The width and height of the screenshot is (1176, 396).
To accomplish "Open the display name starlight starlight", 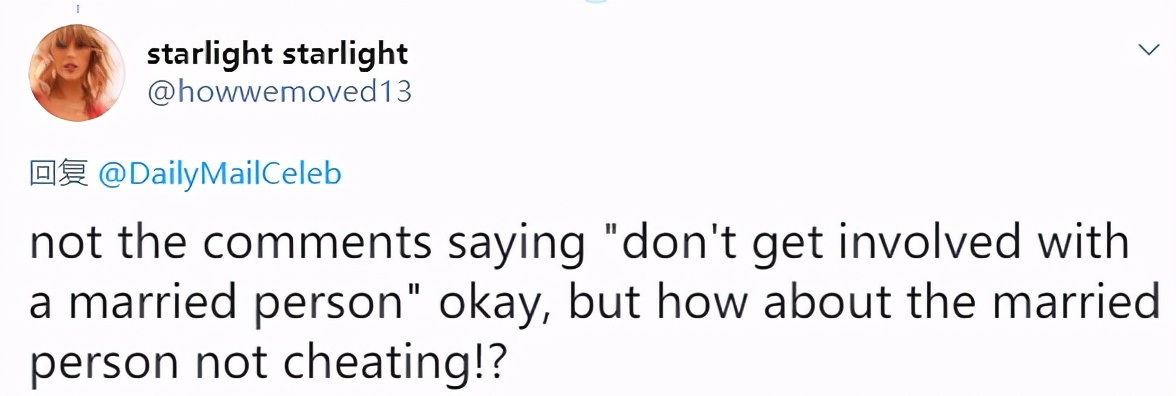I will (278, 54).
